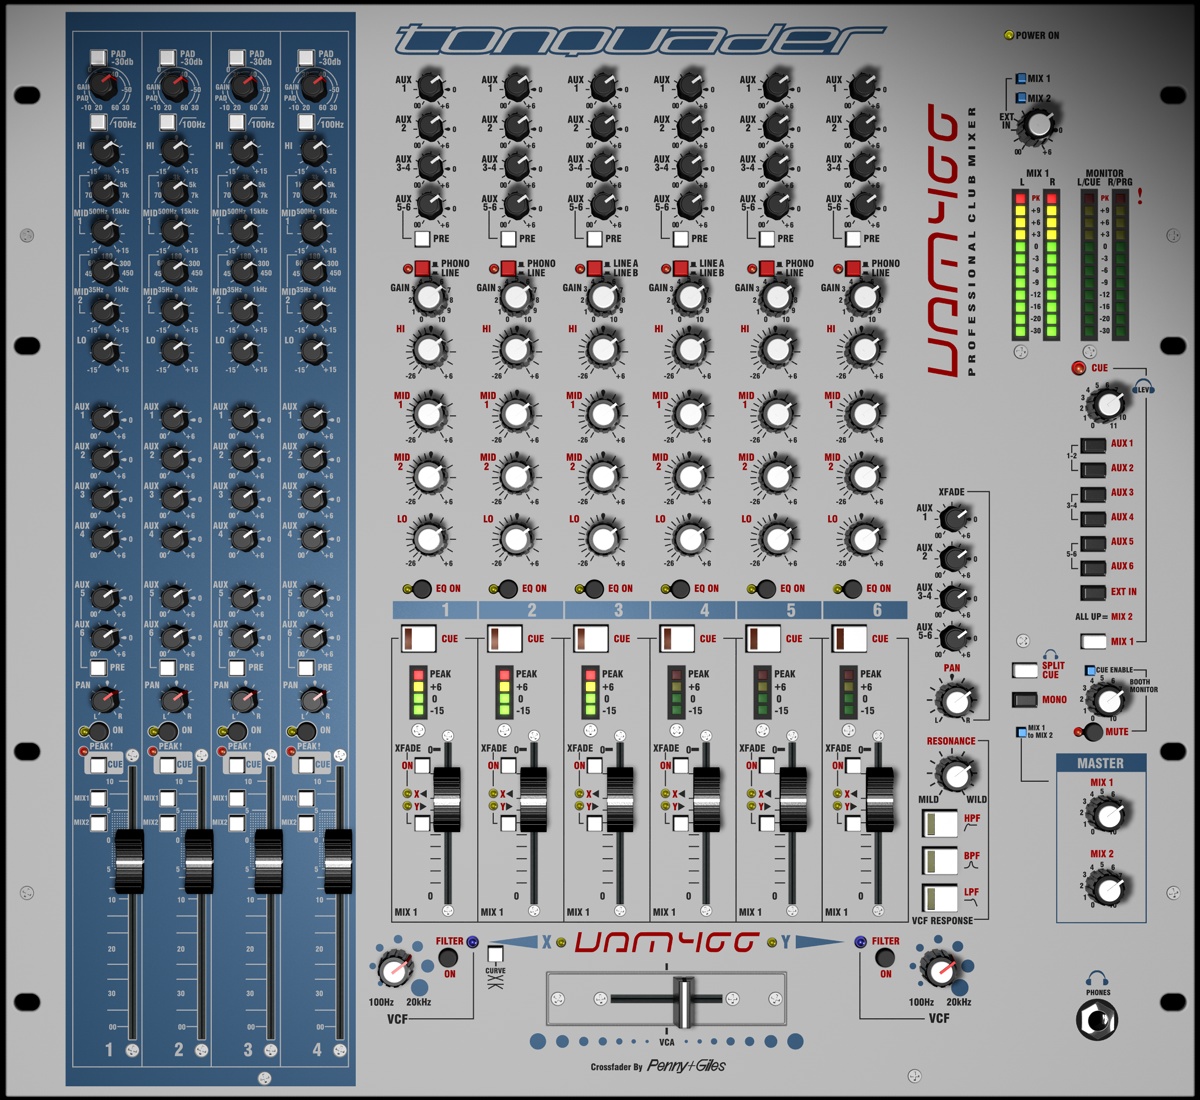Click channel 3 HI EQ knob
This screenshot has height=1100, width=1200.
point(602,350)
